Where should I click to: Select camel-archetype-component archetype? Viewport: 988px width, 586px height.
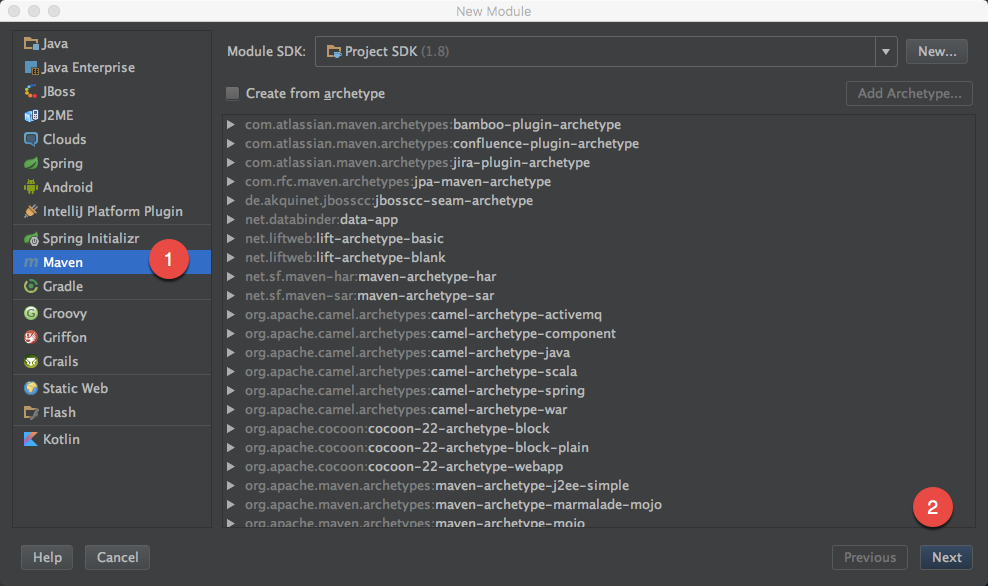430,333
